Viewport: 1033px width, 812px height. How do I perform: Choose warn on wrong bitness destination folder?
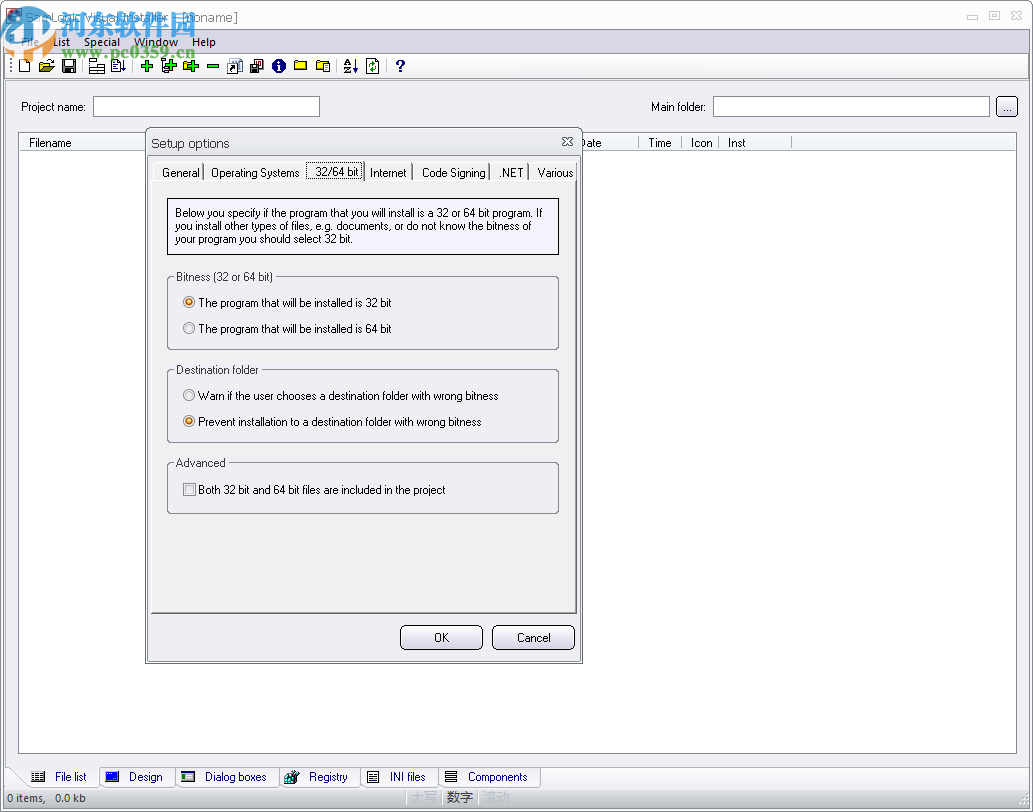pos(189,395)
